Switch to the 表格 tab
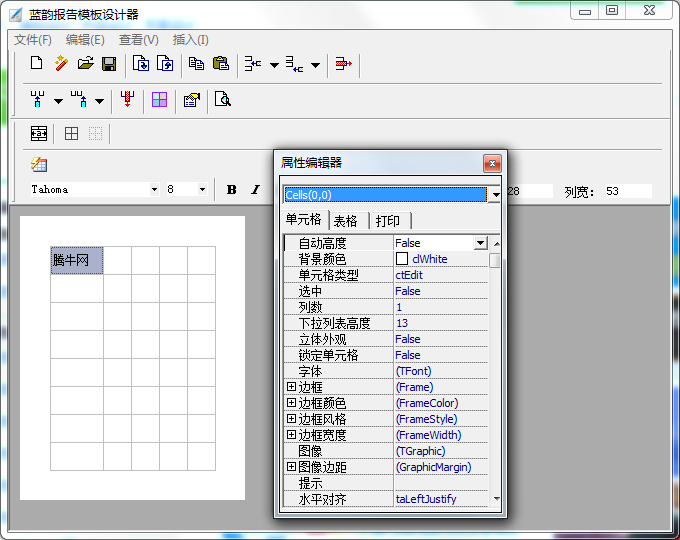The image size is (680, 540). point(346,221)
